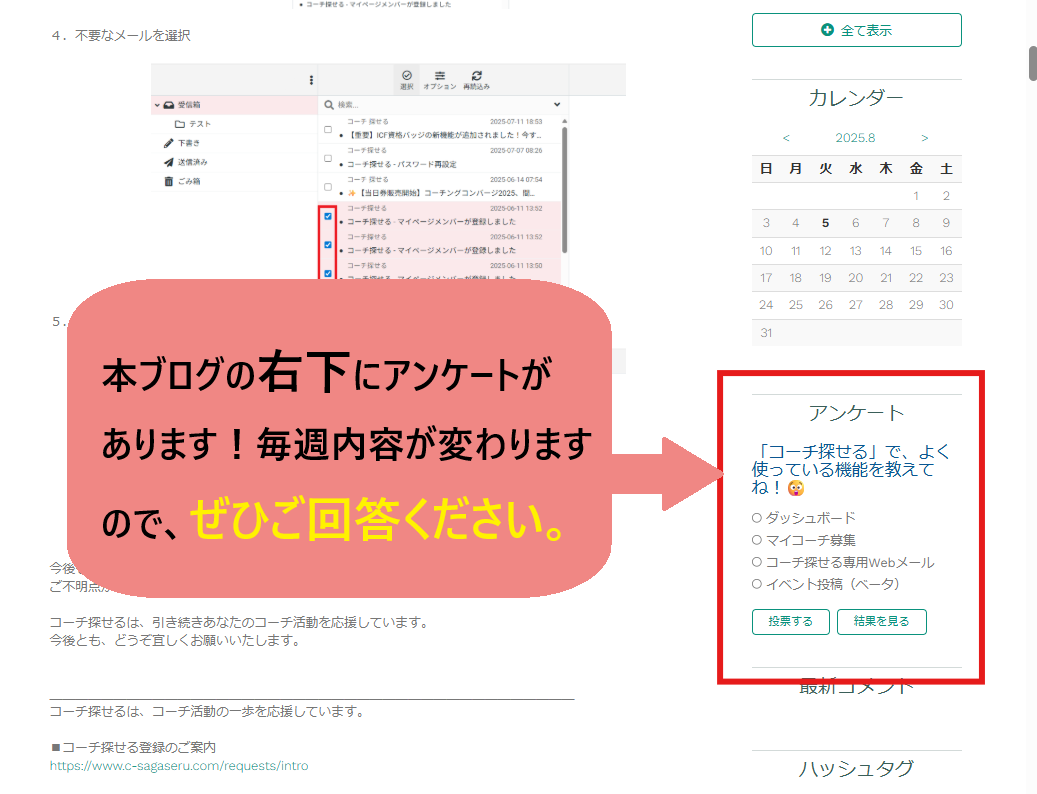1037x794 pixels.
Task: Select calendar date 20
Action: coord(856,278)
